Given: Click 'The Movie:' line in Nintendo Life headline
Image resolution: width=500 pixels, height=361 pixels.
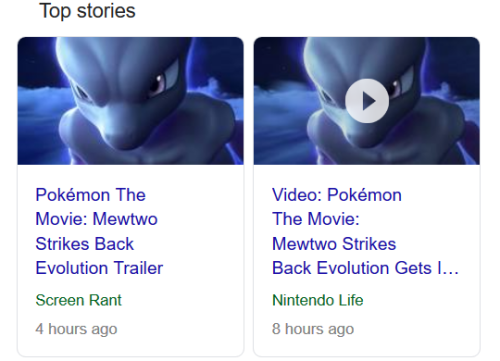Looking at the screenshot, I should pos(316,219).
